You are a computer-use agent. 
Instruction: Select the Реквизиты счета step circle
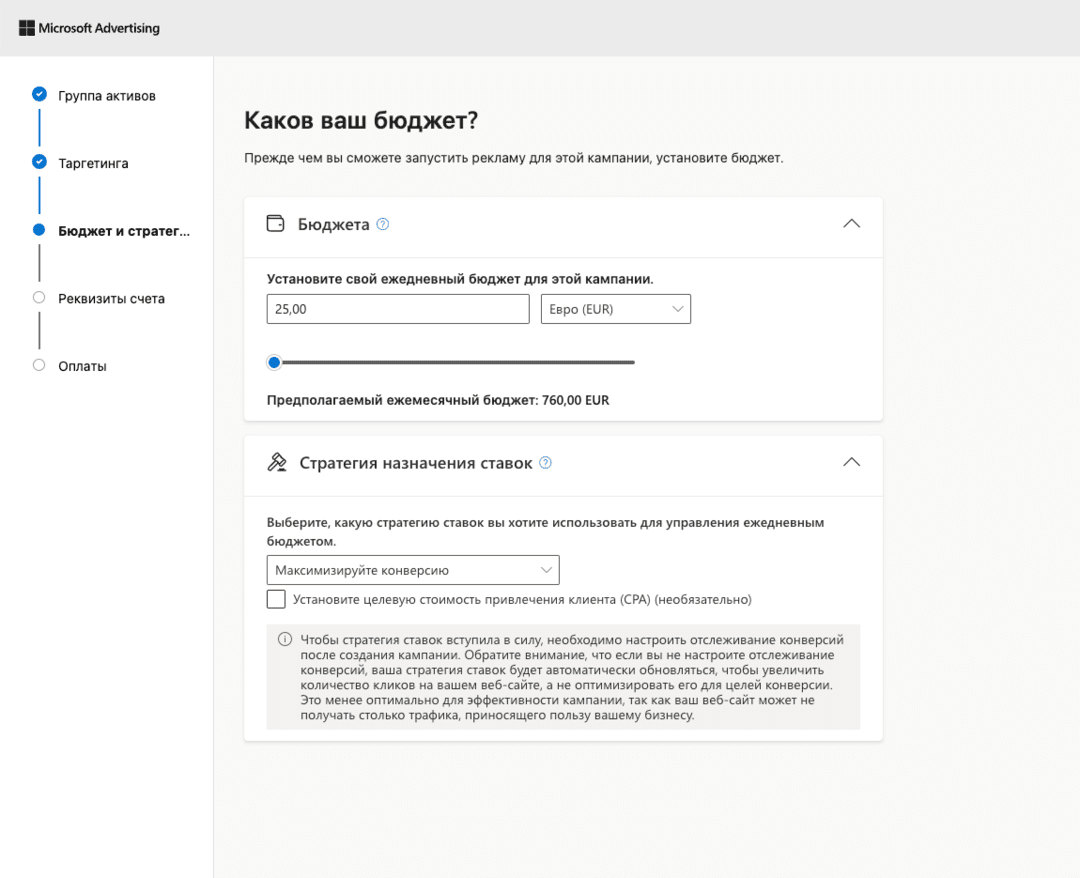tap(38, 297)
